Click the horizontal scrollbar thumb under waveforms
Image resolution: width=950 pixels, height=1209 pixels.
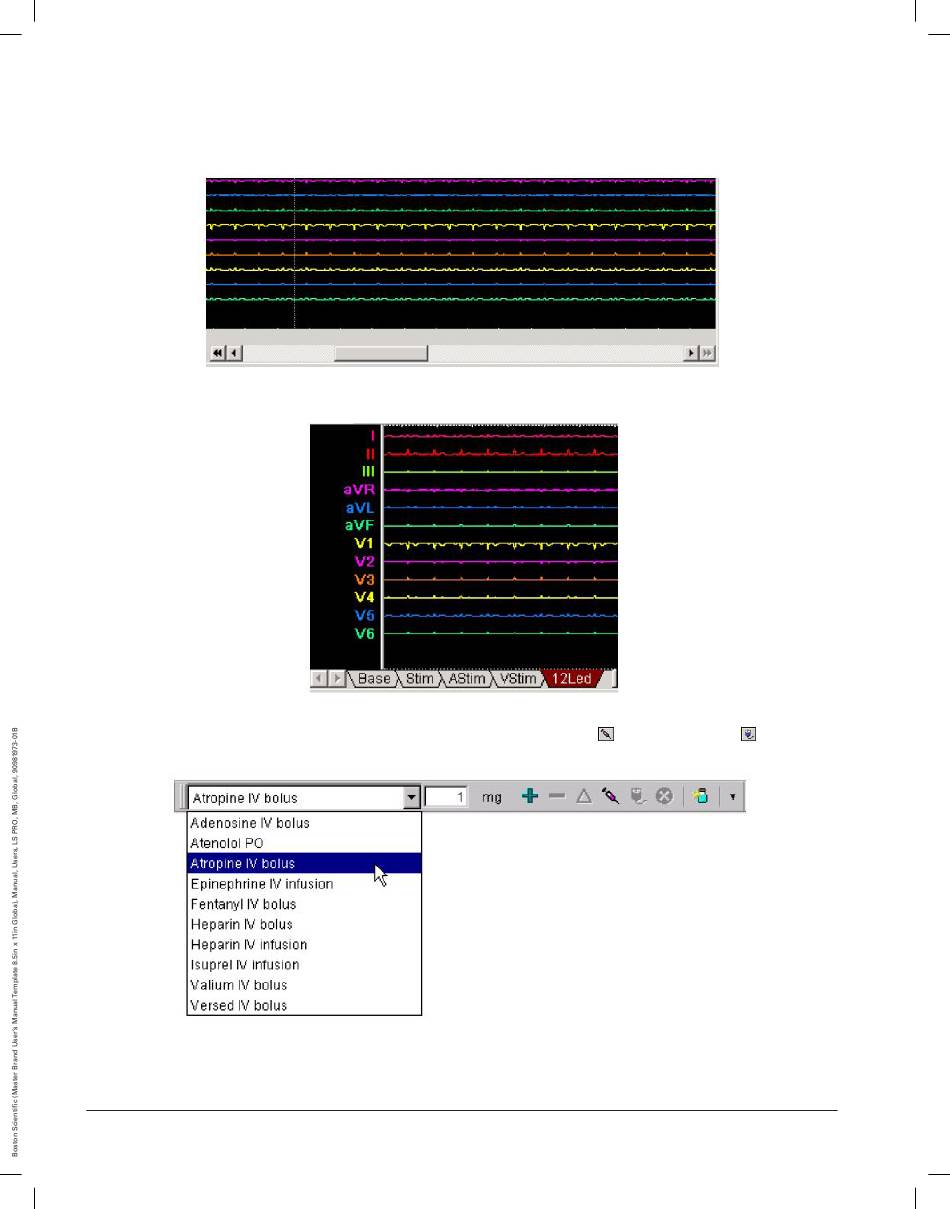(380, 354)
